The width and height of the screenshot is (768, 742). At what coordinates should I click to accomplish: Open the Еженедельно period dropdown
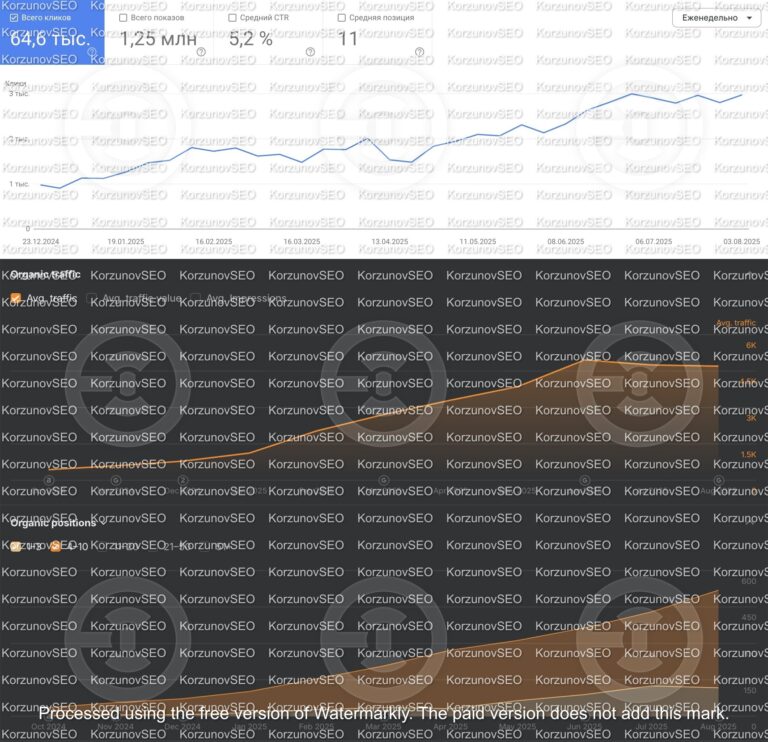click(717, 18)
